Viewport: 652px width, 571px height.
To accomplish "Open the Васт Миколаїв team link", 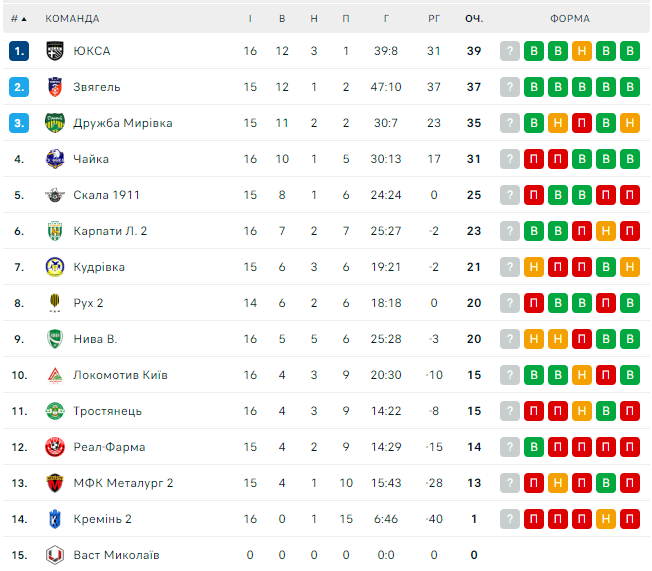I will pyautogui.click(x=116, y=555).
